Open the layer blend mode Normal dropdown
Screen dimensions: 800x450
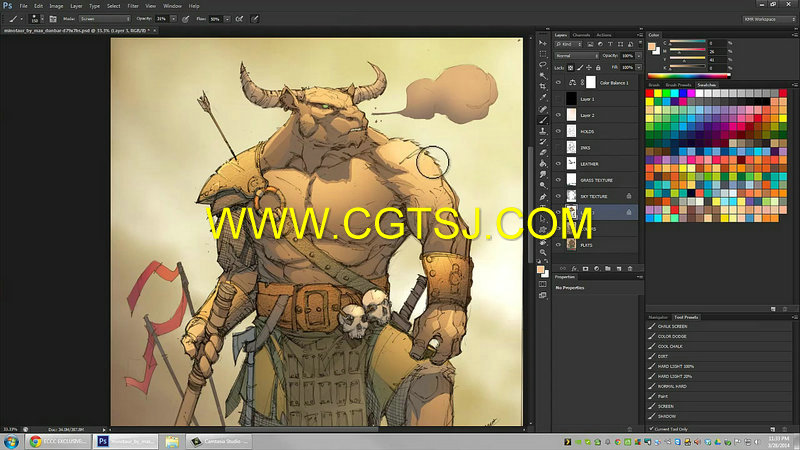click(577, 56)
